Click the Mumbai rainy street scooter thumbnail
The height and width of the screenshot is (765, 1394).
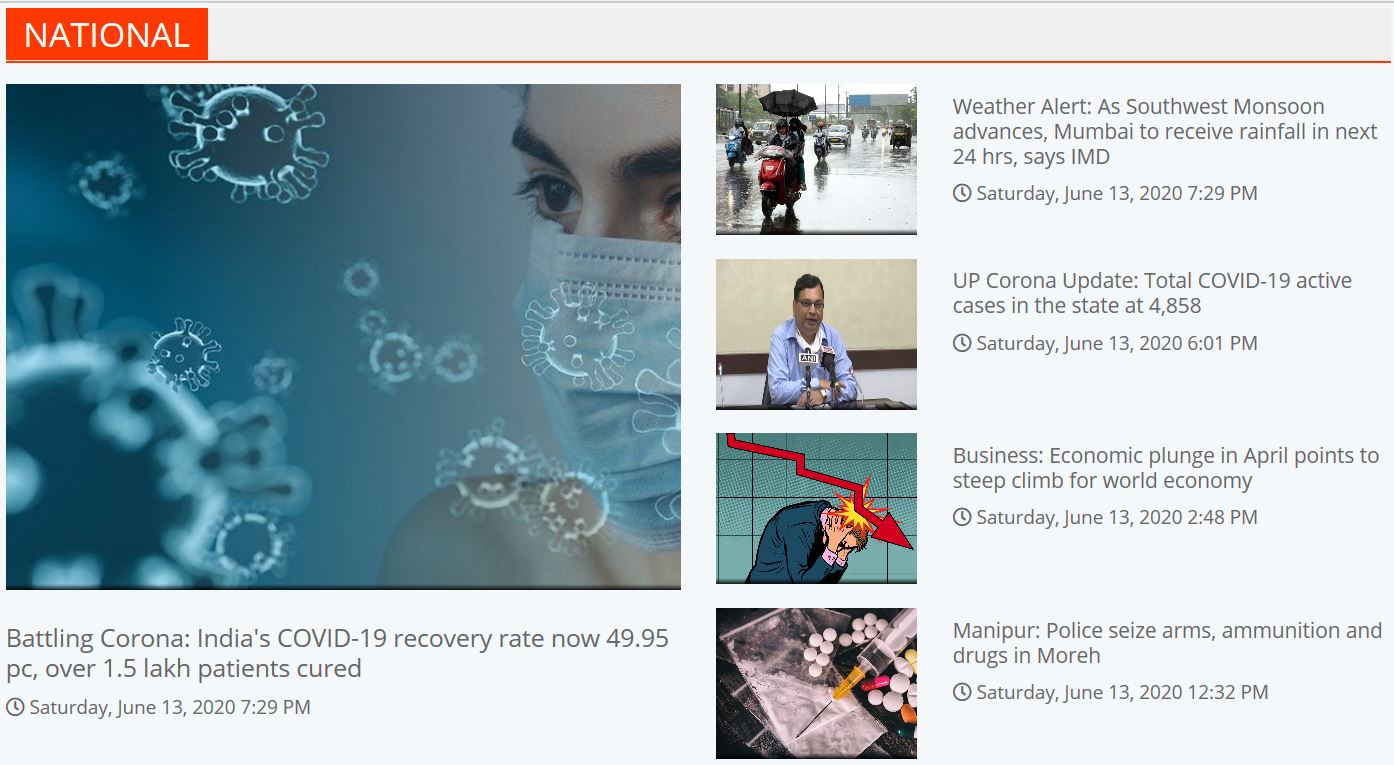point(816,159)
